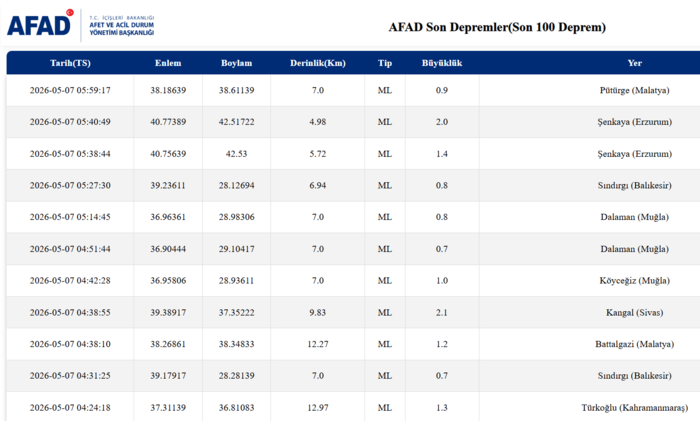Click latitude value 38.26861

(168, 344)
